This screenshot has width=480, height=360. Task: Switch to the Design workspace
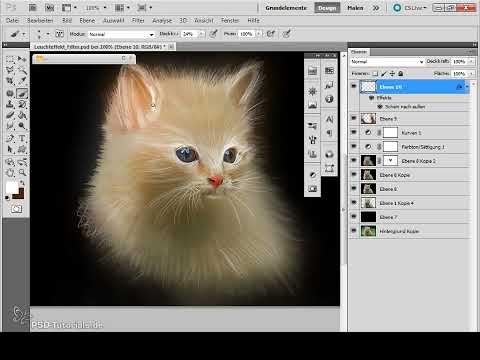click(327, 8)
